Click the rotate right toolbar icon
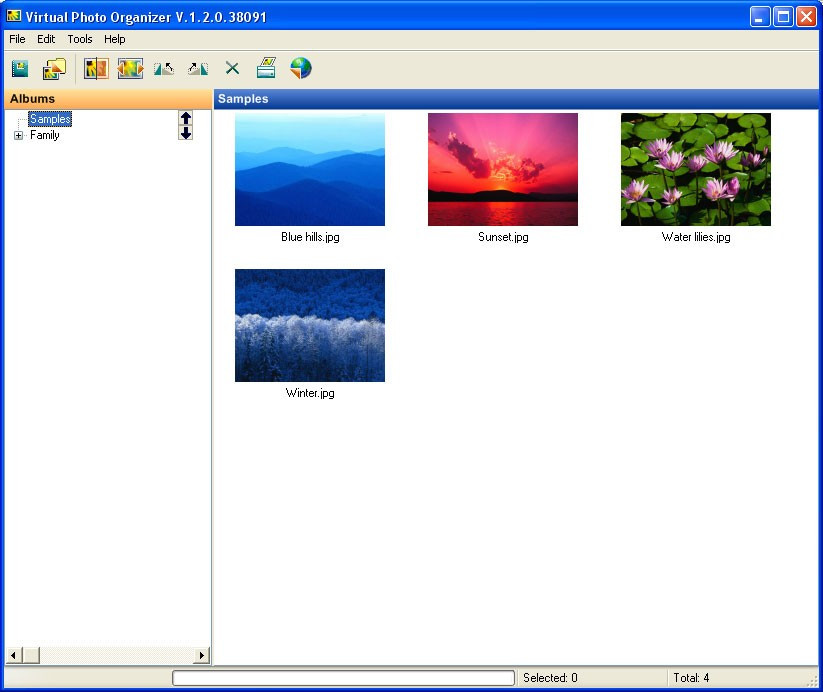The width and height of the screenshot is (823, 692). point(198,68)
